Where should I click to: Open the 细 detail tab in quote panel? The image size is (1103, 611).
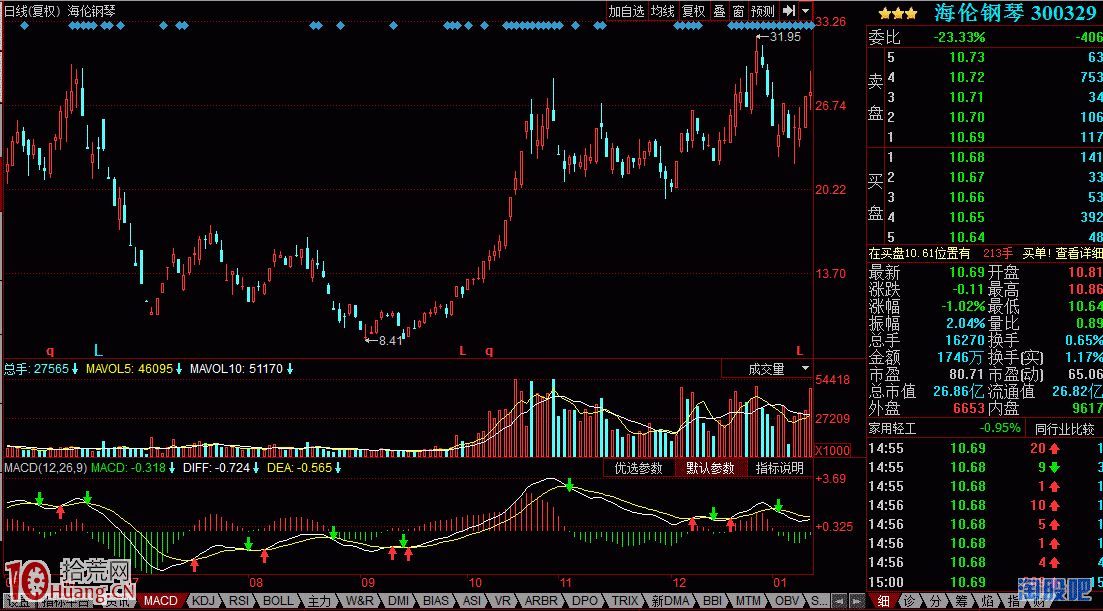(x=883, y=601)
